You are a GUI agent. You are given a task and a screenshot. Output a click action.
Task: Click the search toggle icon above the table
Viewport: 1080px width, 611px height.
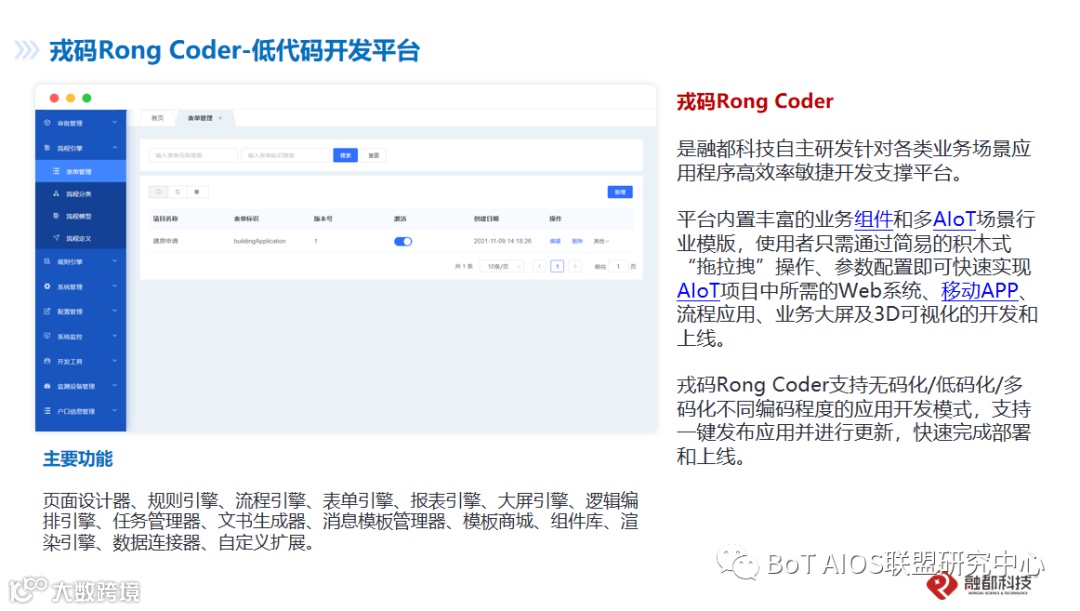coord(158,192)
